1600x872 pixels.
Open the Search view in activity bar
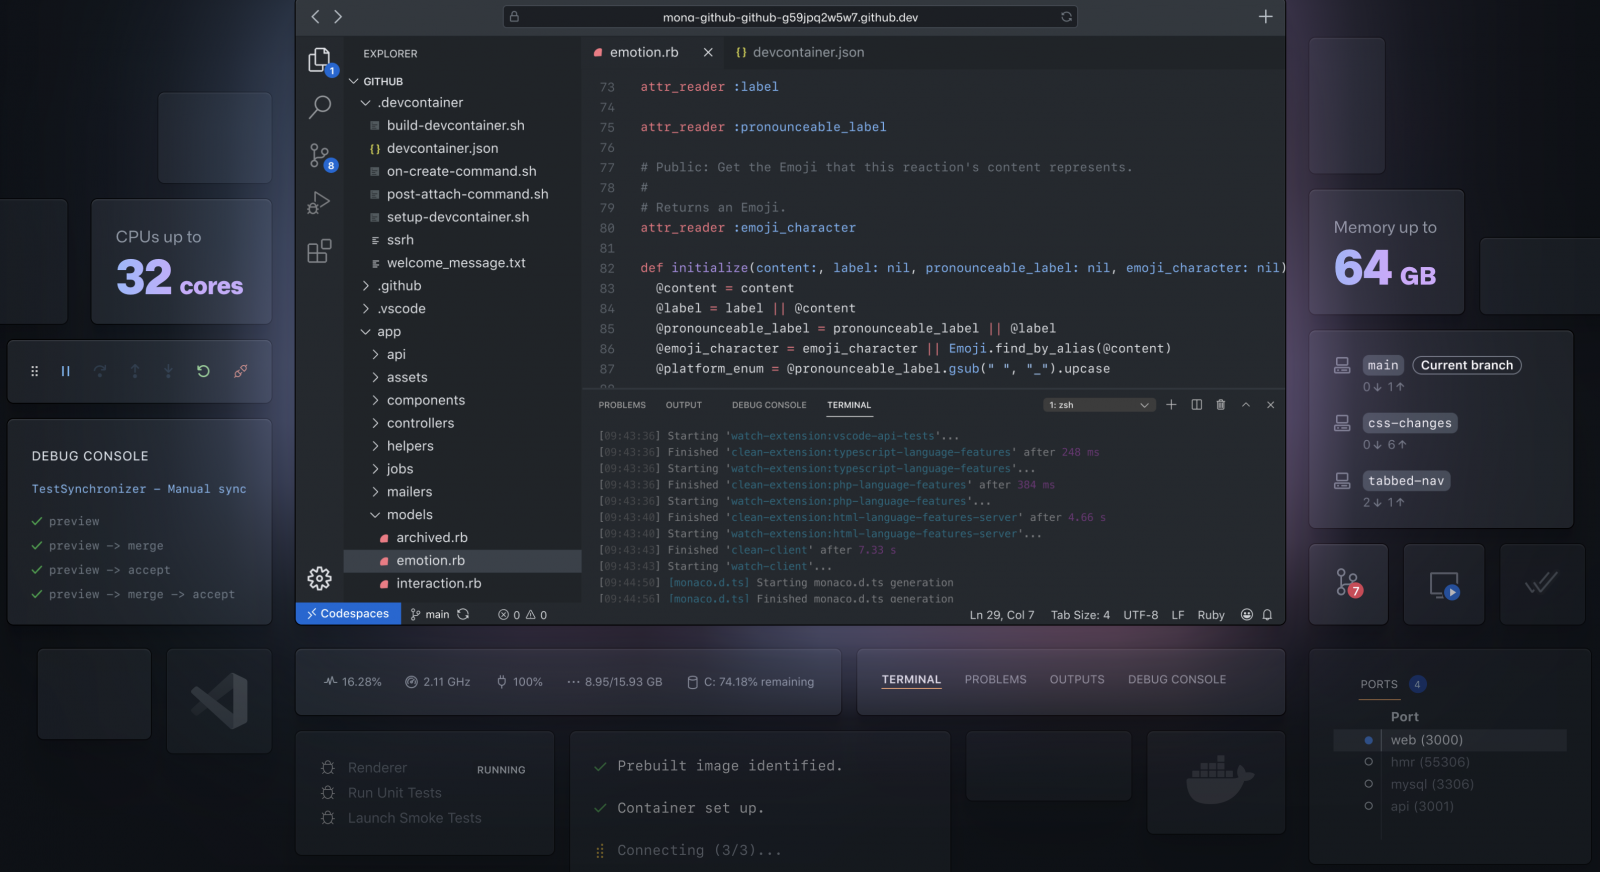click(320, 107)
